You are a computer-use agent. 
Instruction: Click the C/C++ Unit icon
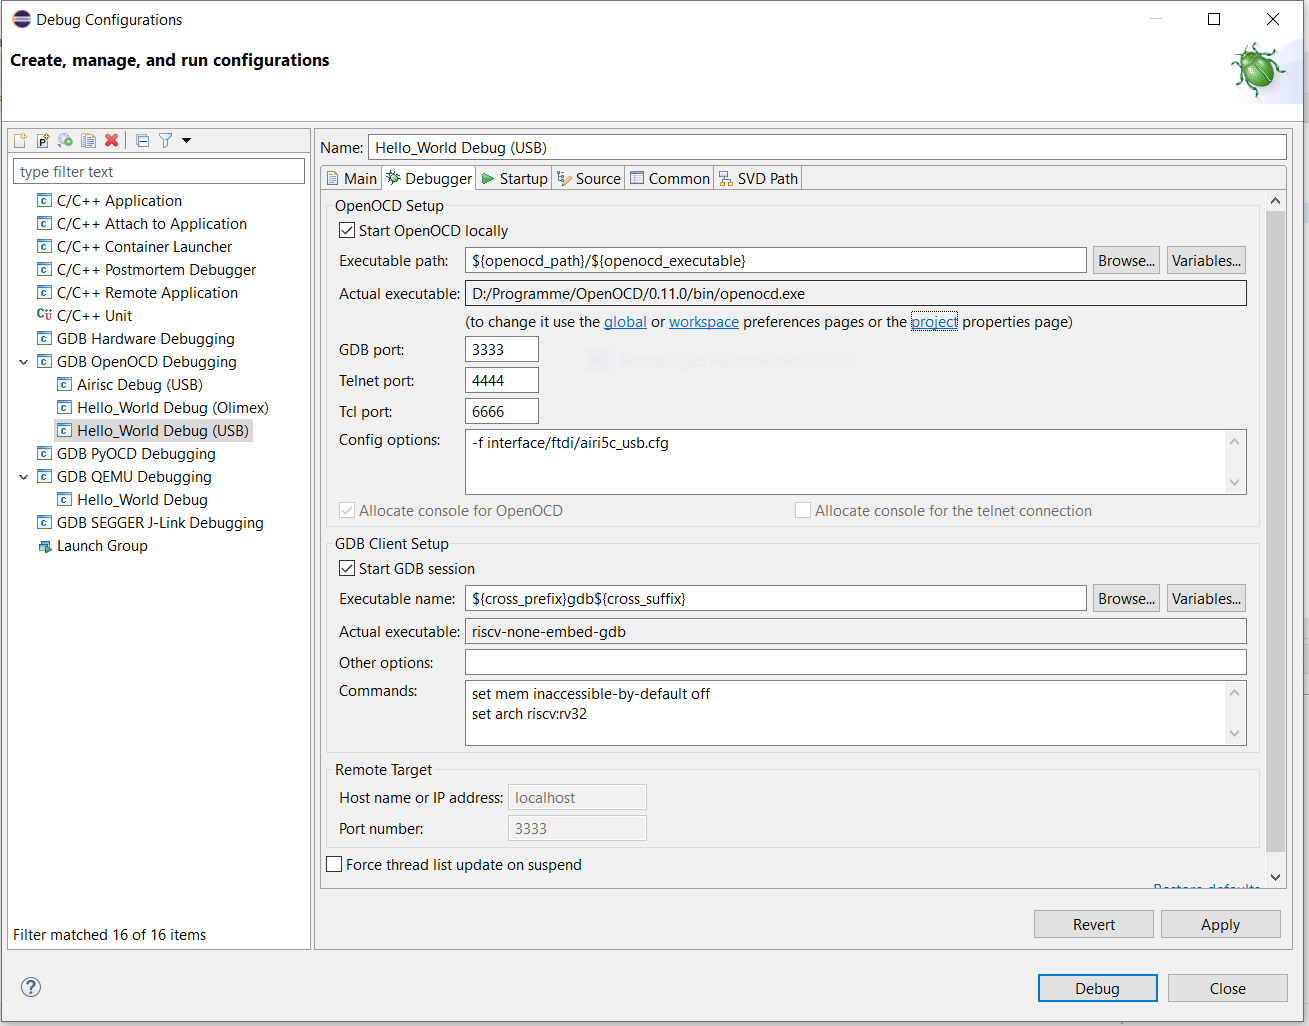[44, 316]
